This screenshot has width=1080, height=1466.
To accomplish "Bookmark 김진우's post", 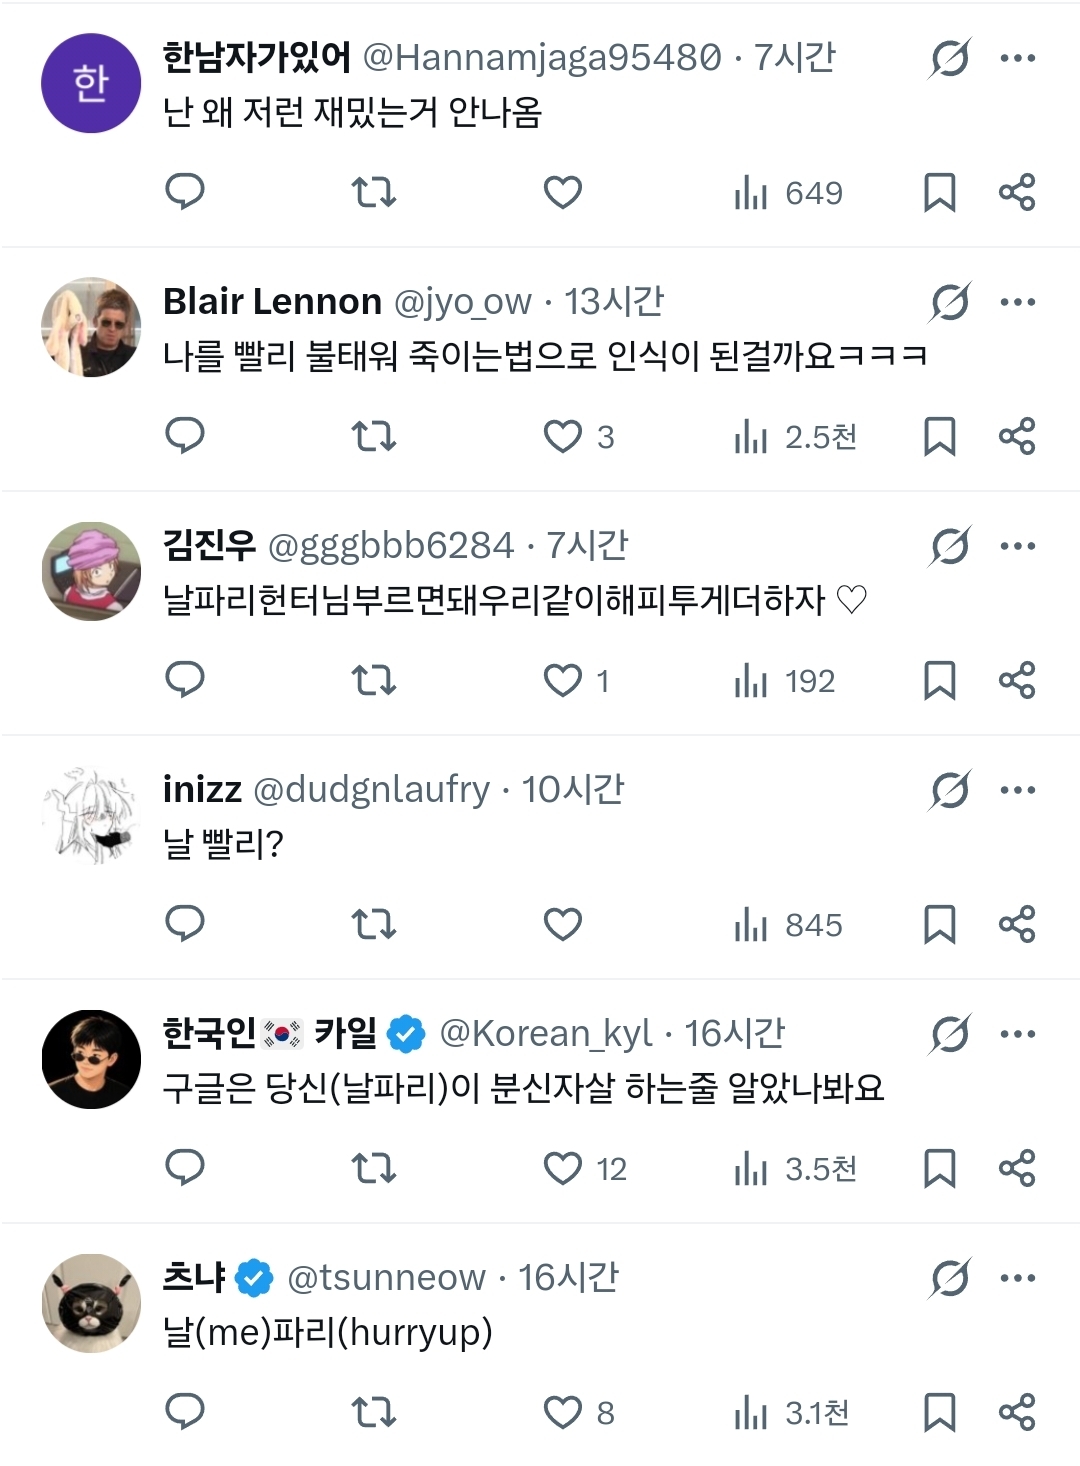I will click(x=939, y=681).
